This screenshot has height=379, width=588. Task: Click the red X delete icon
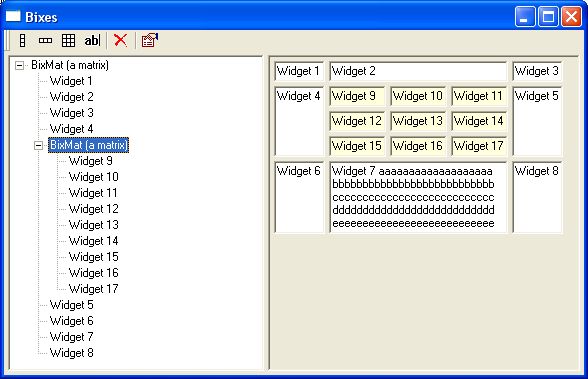tap(120, 40)
